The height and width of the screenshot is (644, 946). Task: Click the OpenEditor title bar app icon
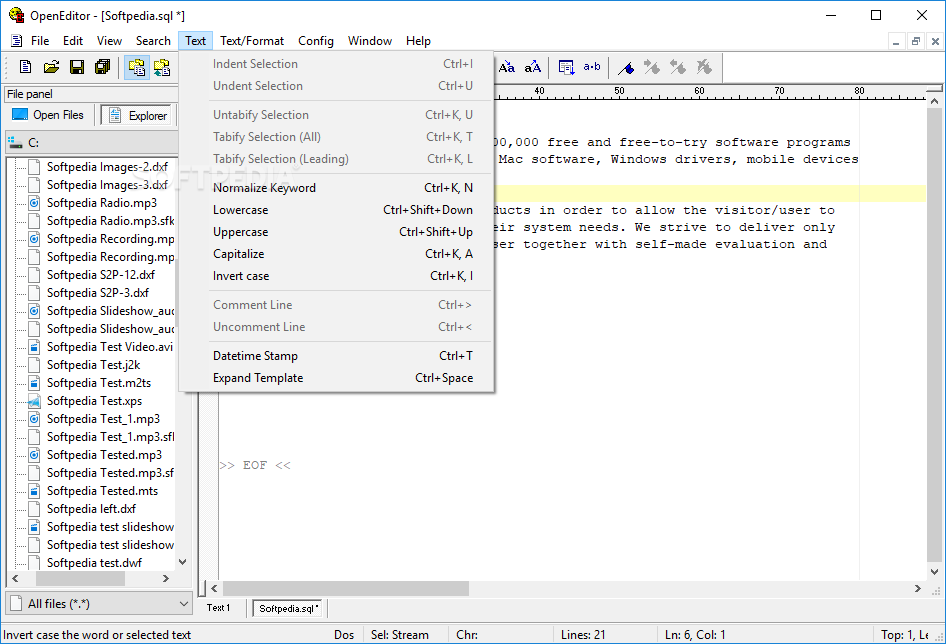point(16,15)
